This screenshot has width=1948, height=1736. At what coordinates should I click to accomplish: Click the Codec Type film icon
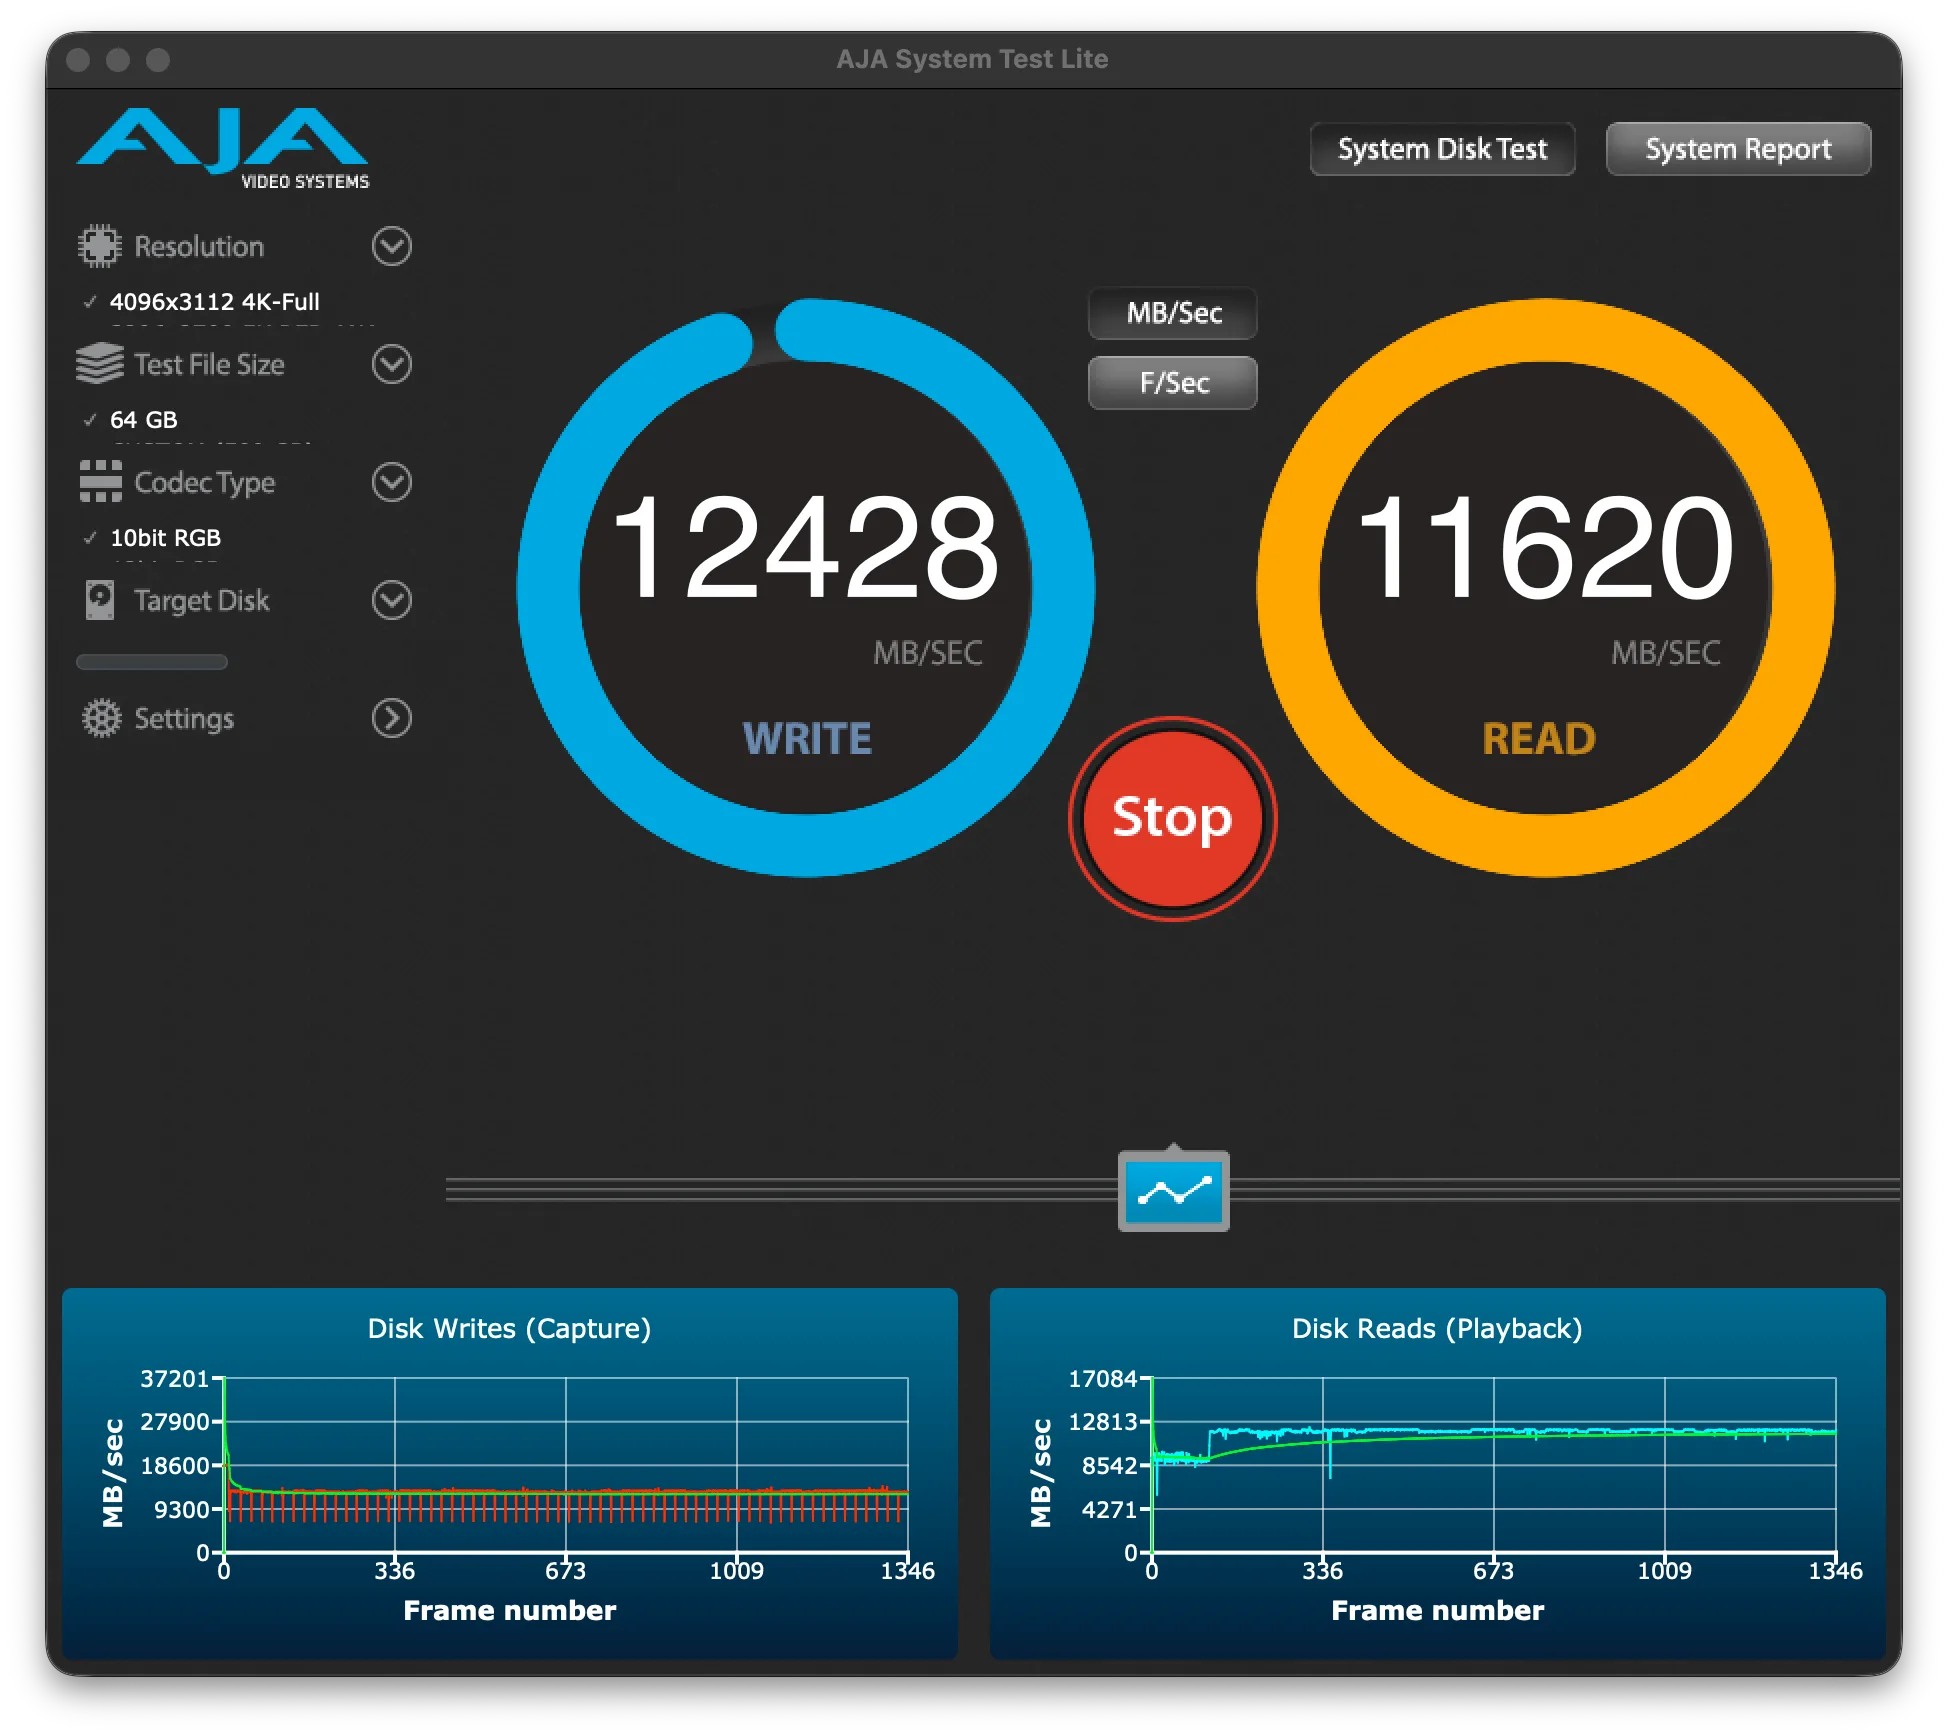100,482
